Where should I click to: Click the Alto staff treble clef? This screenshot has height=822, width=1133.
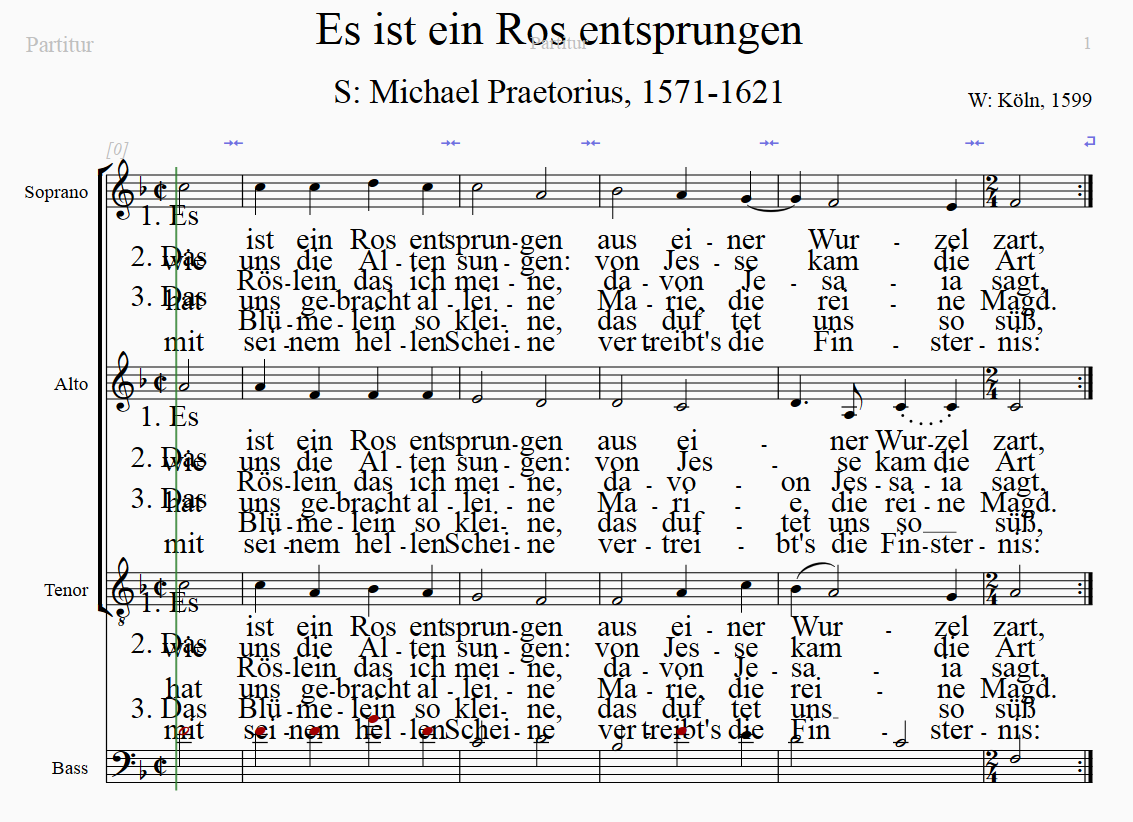pyautogui.click(x=123, y=383)
